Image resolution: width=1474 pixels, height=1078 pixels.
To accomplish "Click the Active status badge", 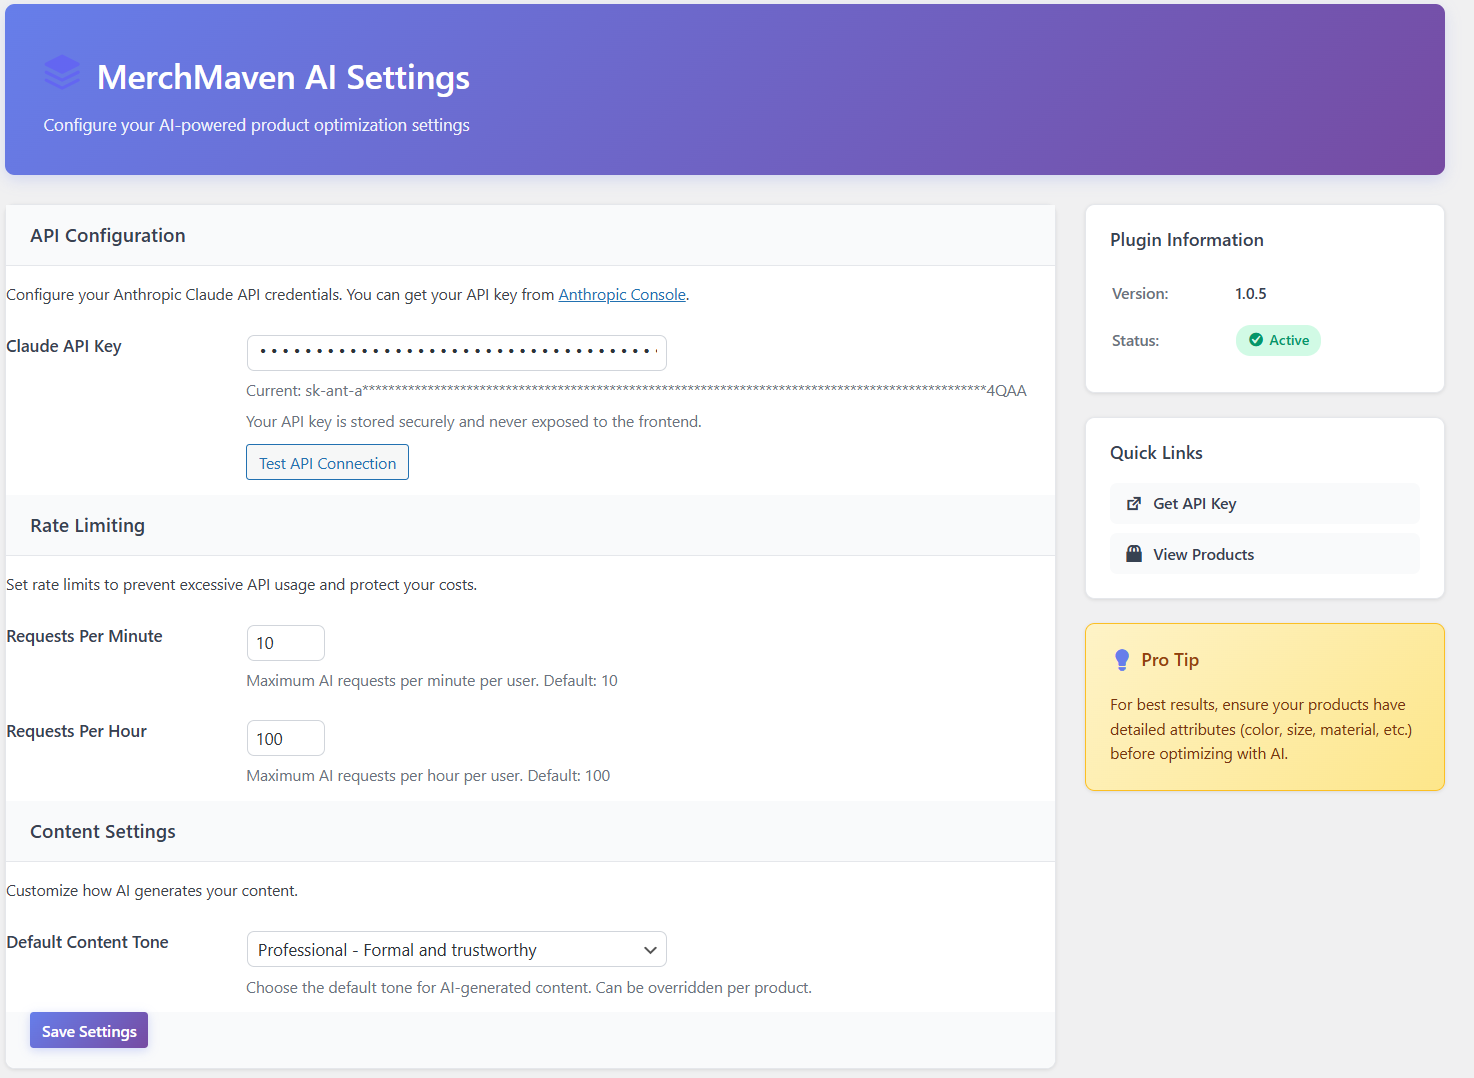I will [x=1278, y=340].
